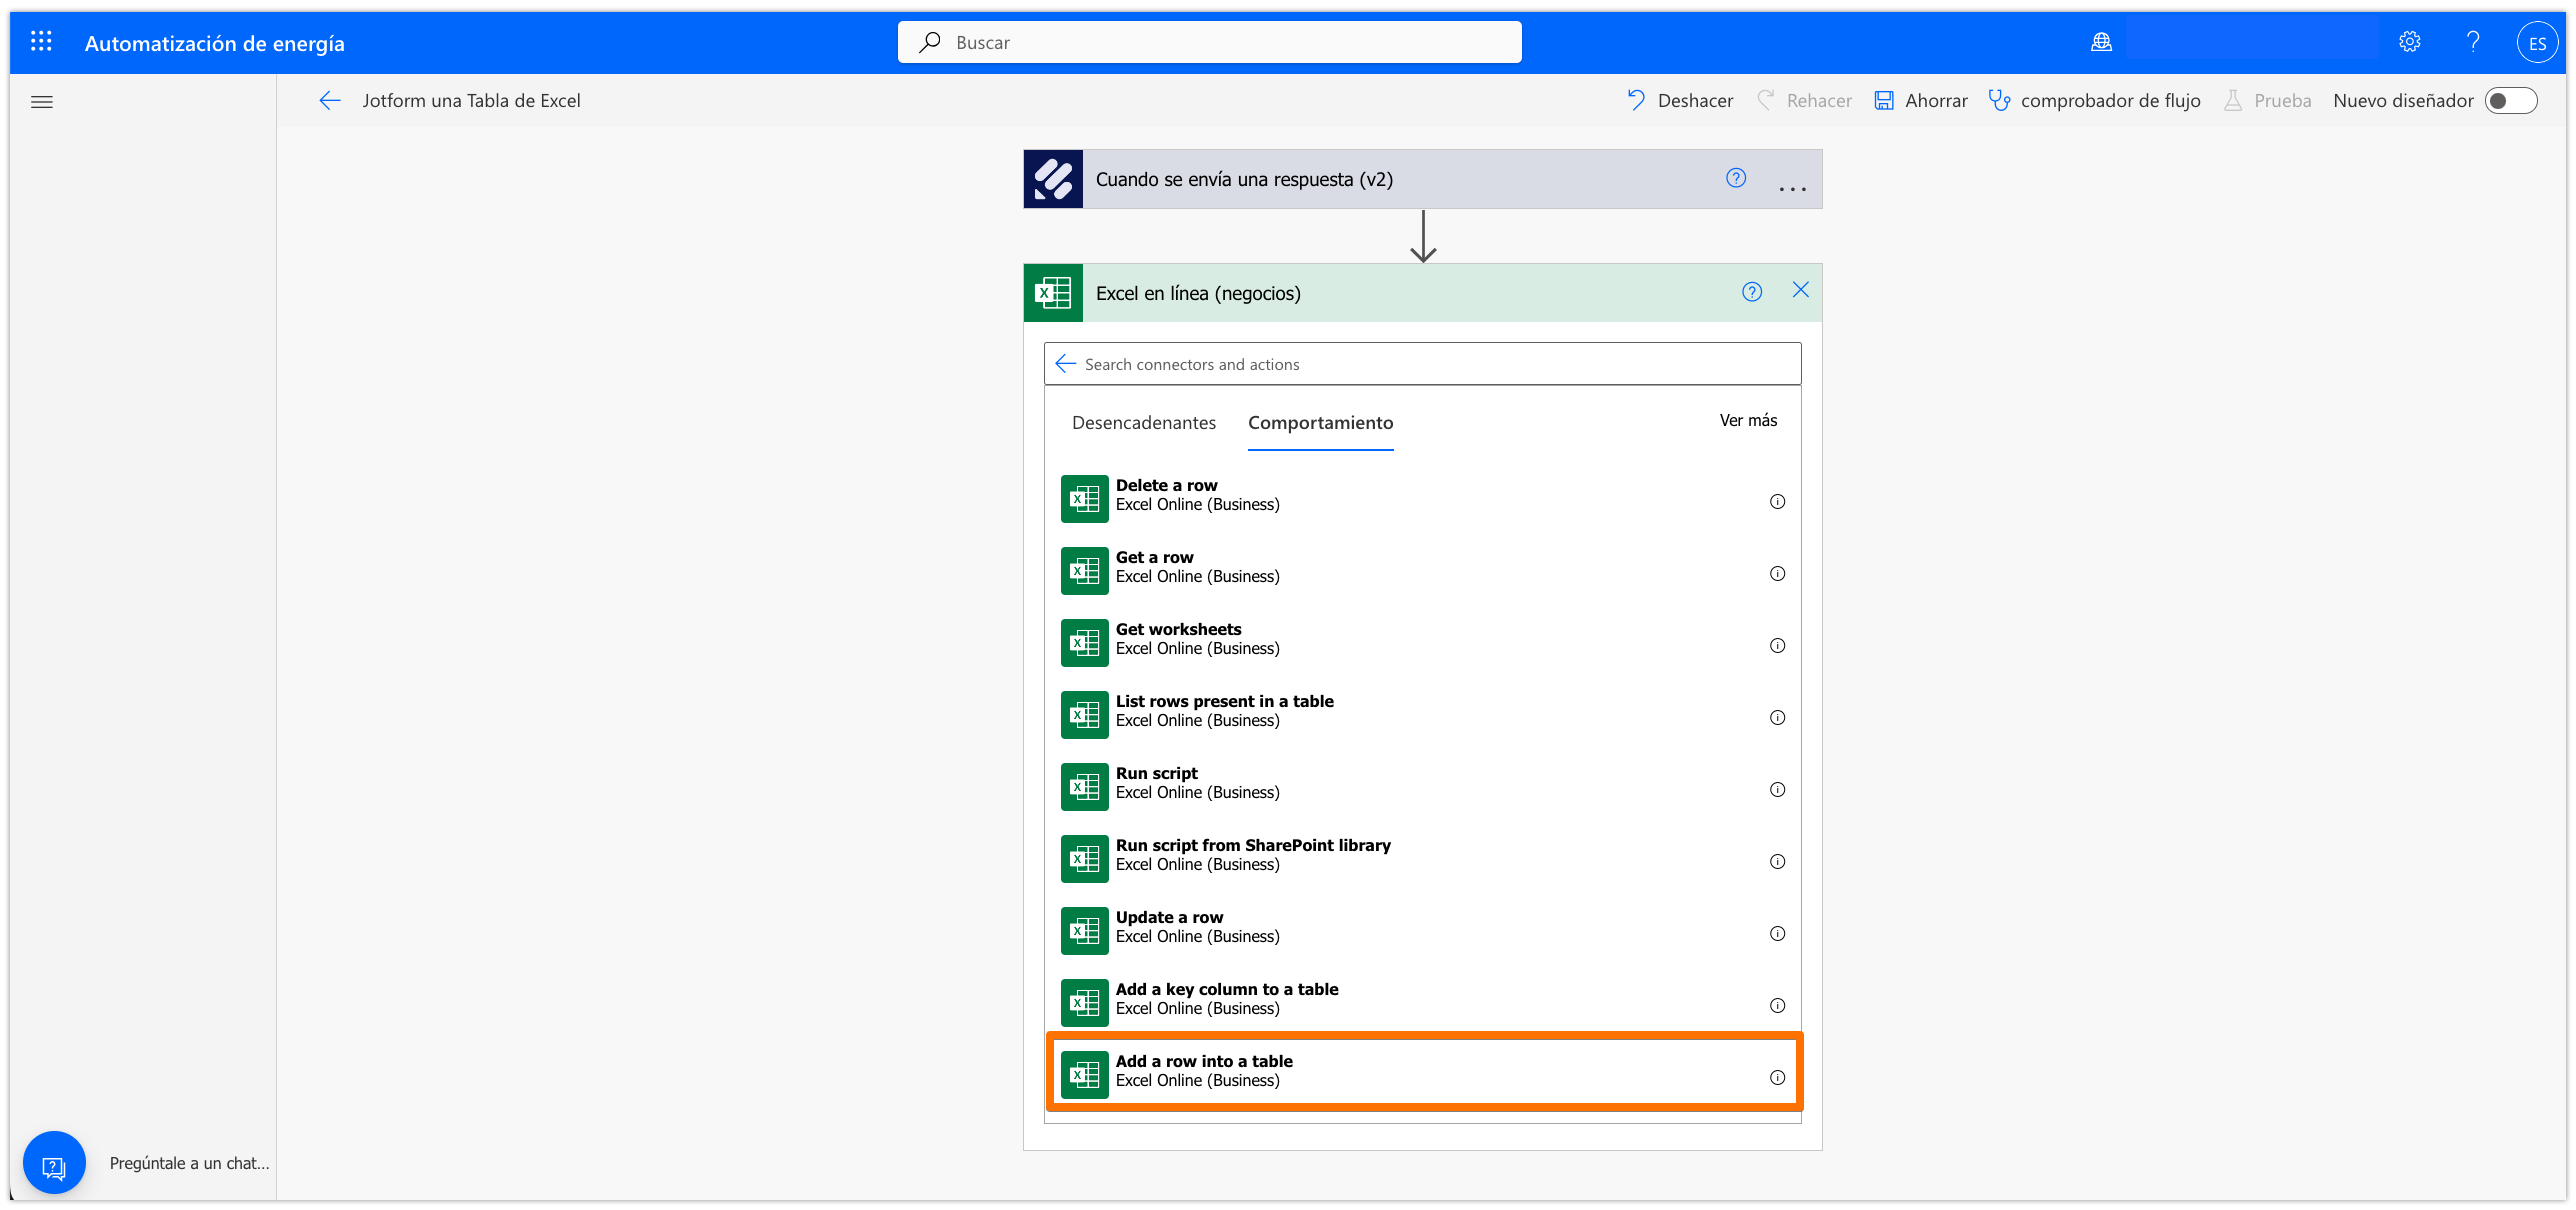This screenshot has width=2576, height=1210.
Task: Open the ES account avatar
Action: coord(2536,43)
